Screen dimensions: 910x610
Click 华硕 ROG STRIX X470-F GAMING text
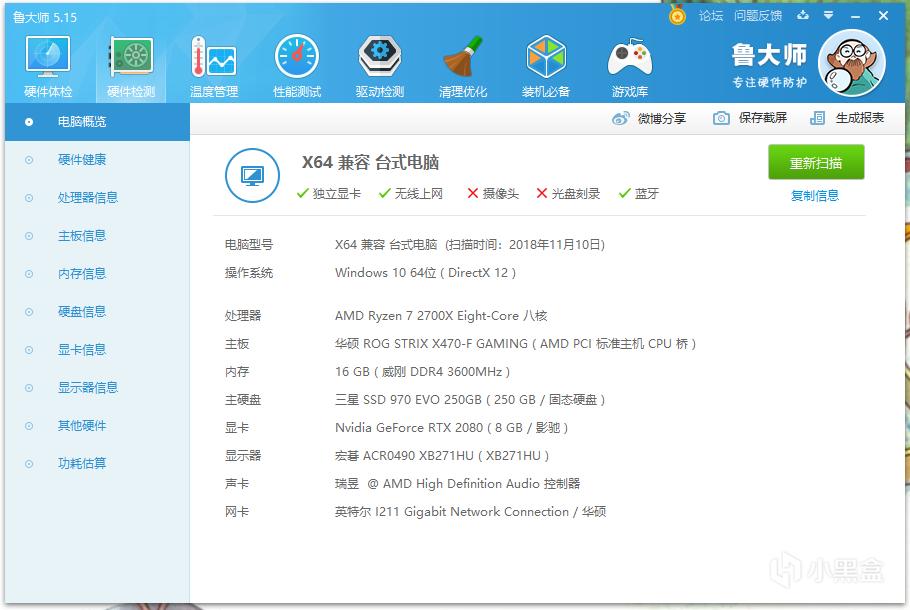[x=431, y=344]
